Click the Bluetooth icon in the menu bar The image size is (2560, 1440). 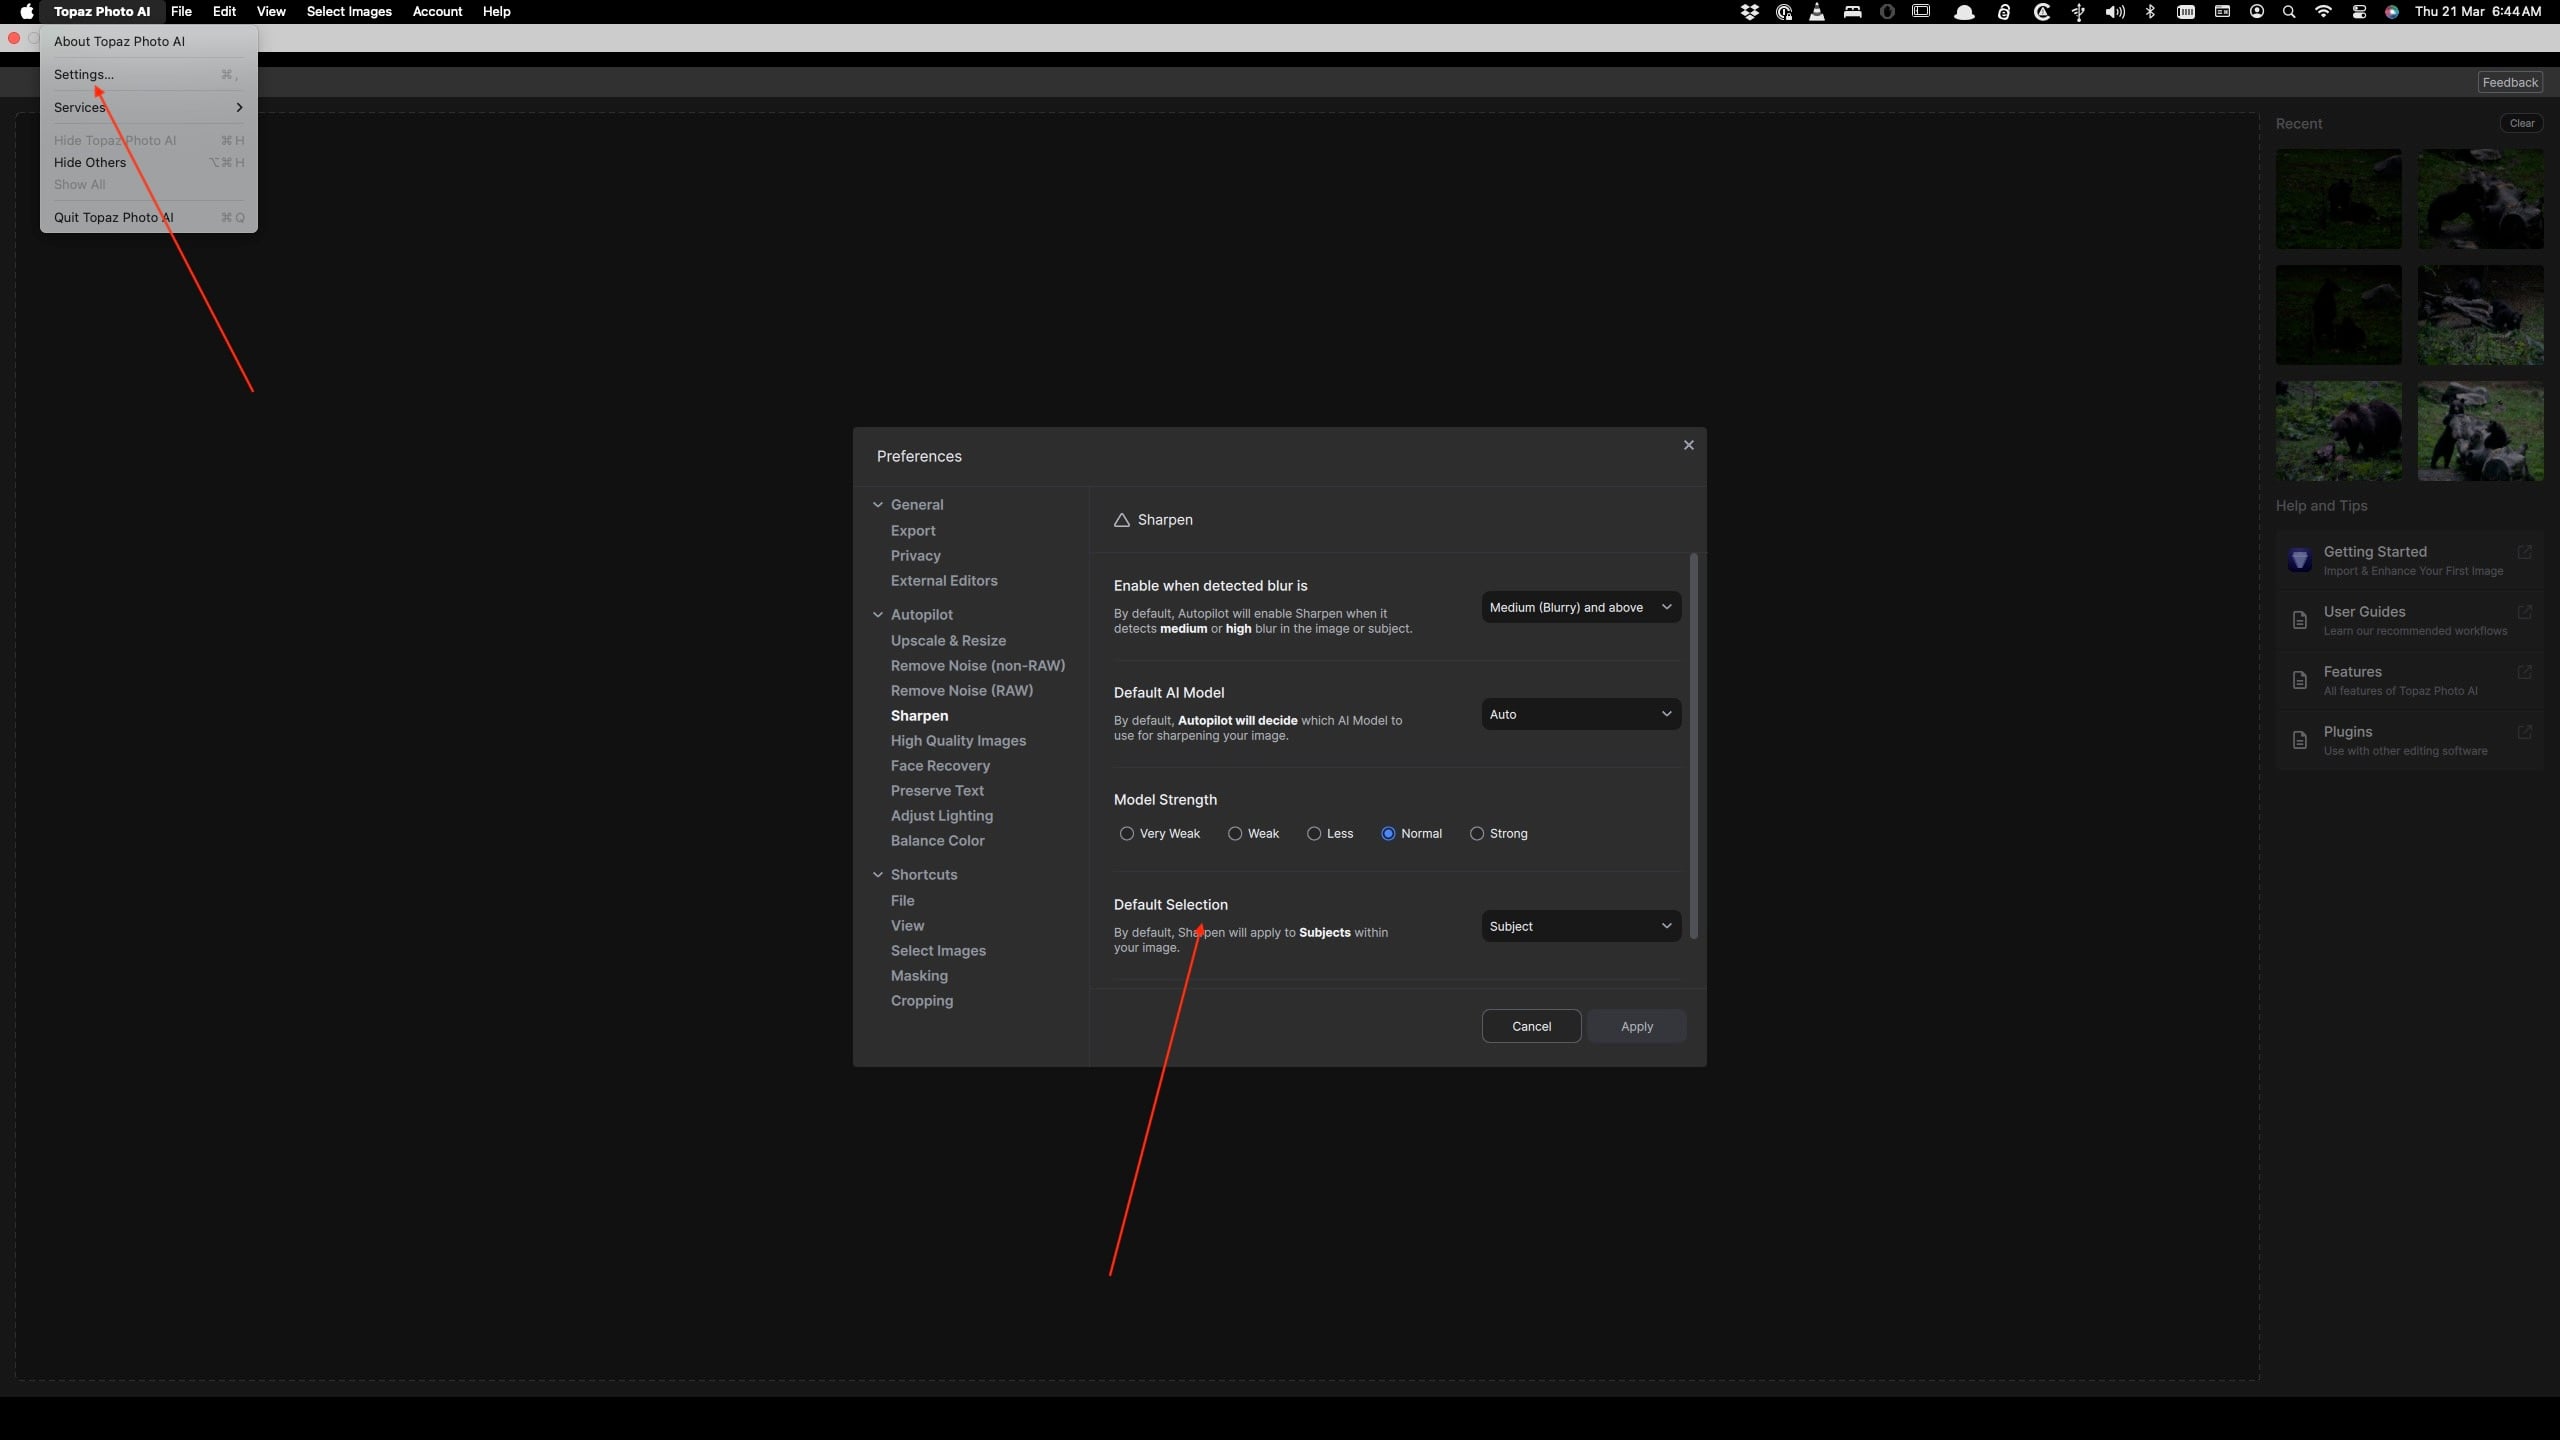tap(2150, 12)
